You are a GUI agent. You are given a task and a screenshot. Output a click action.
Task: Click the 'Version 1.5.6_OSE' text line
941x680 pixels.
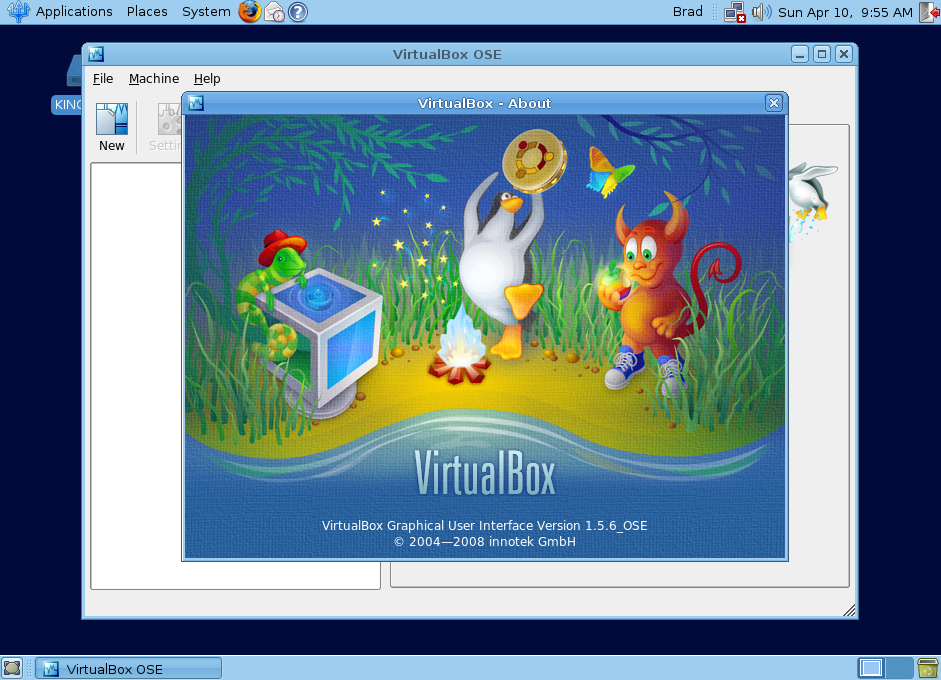[x=484, y=525]
